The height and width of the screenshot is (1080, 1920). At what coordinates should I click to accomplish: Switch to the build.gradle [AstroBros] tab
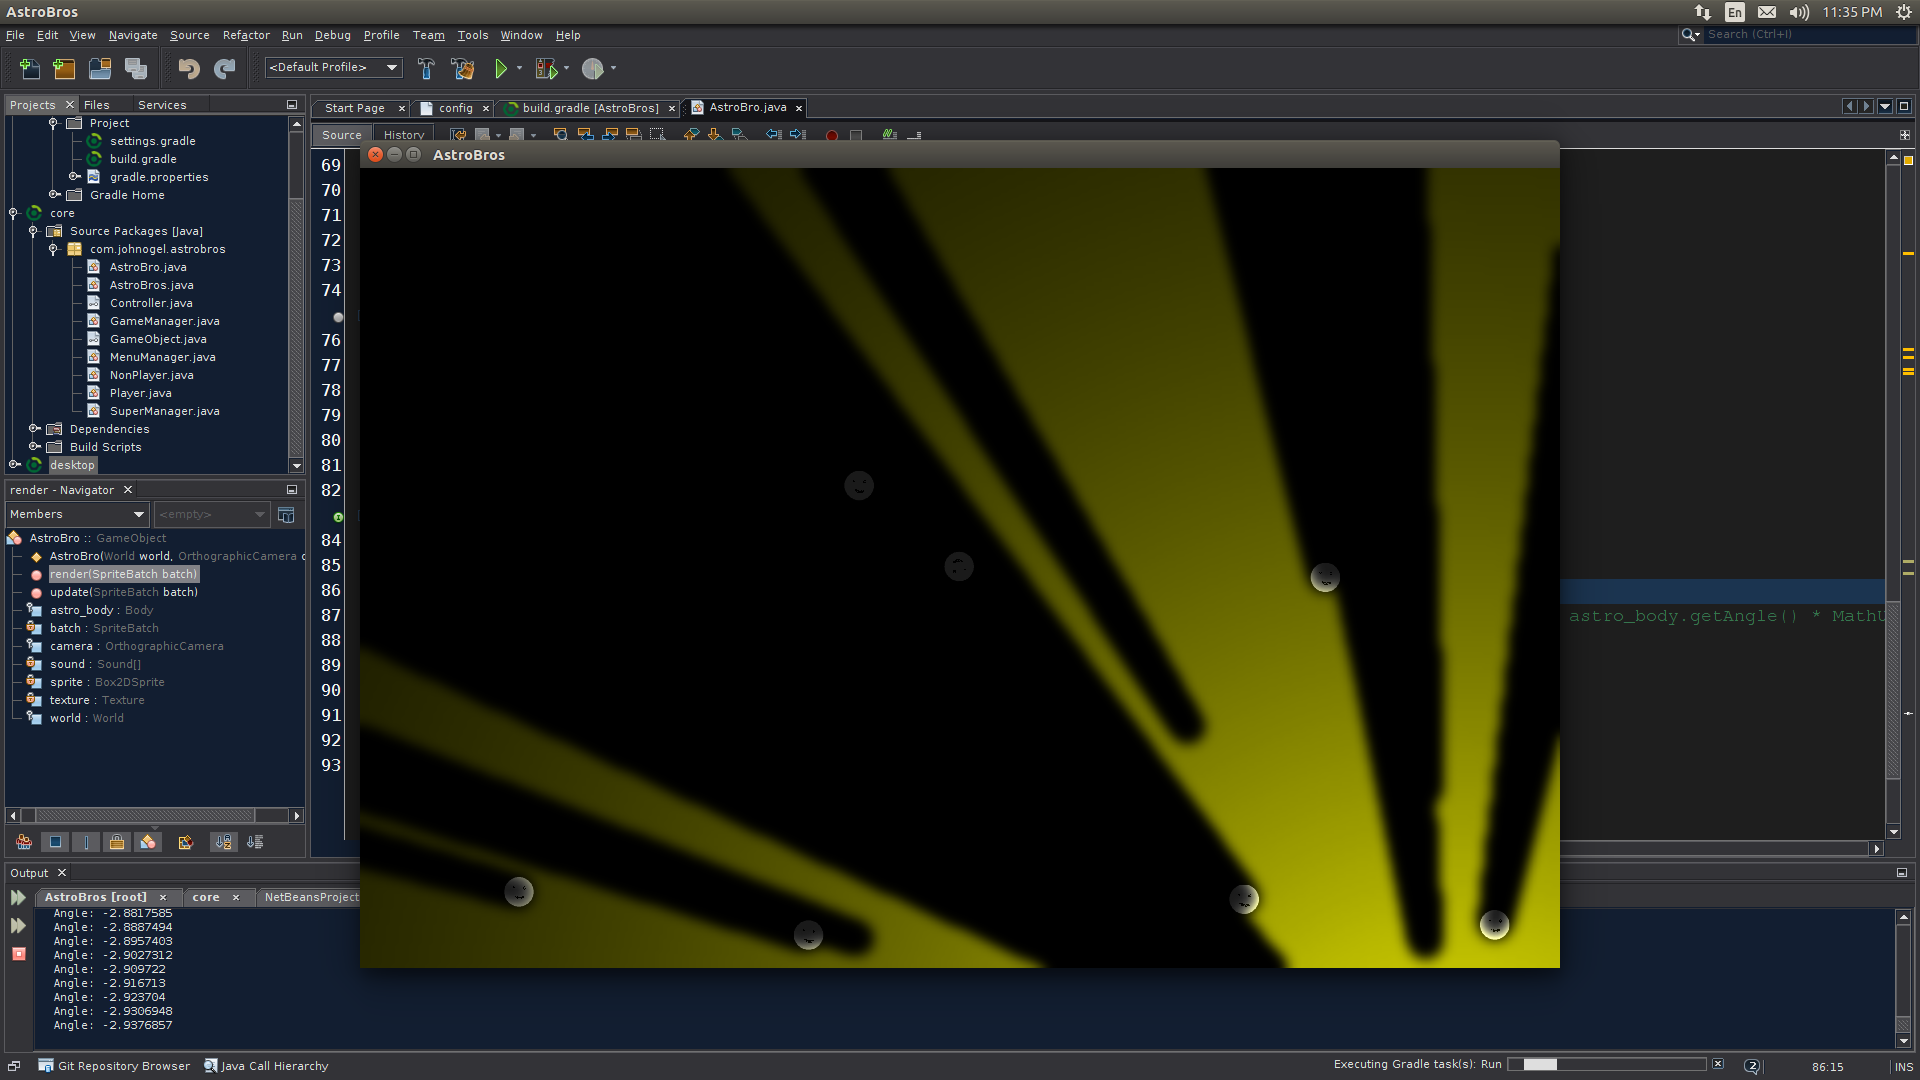590,108
